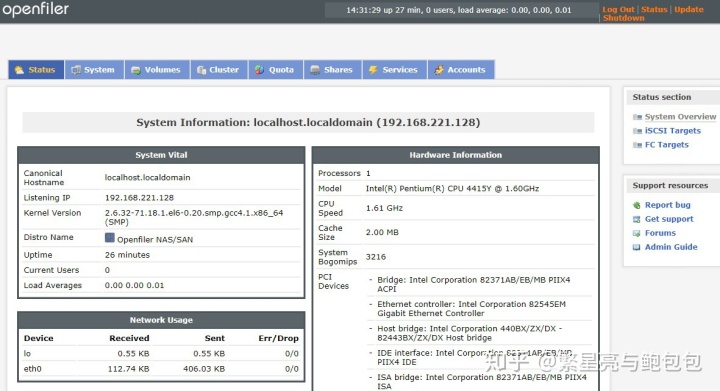Open the iSCSI Targets link

(x=673, y=131)
